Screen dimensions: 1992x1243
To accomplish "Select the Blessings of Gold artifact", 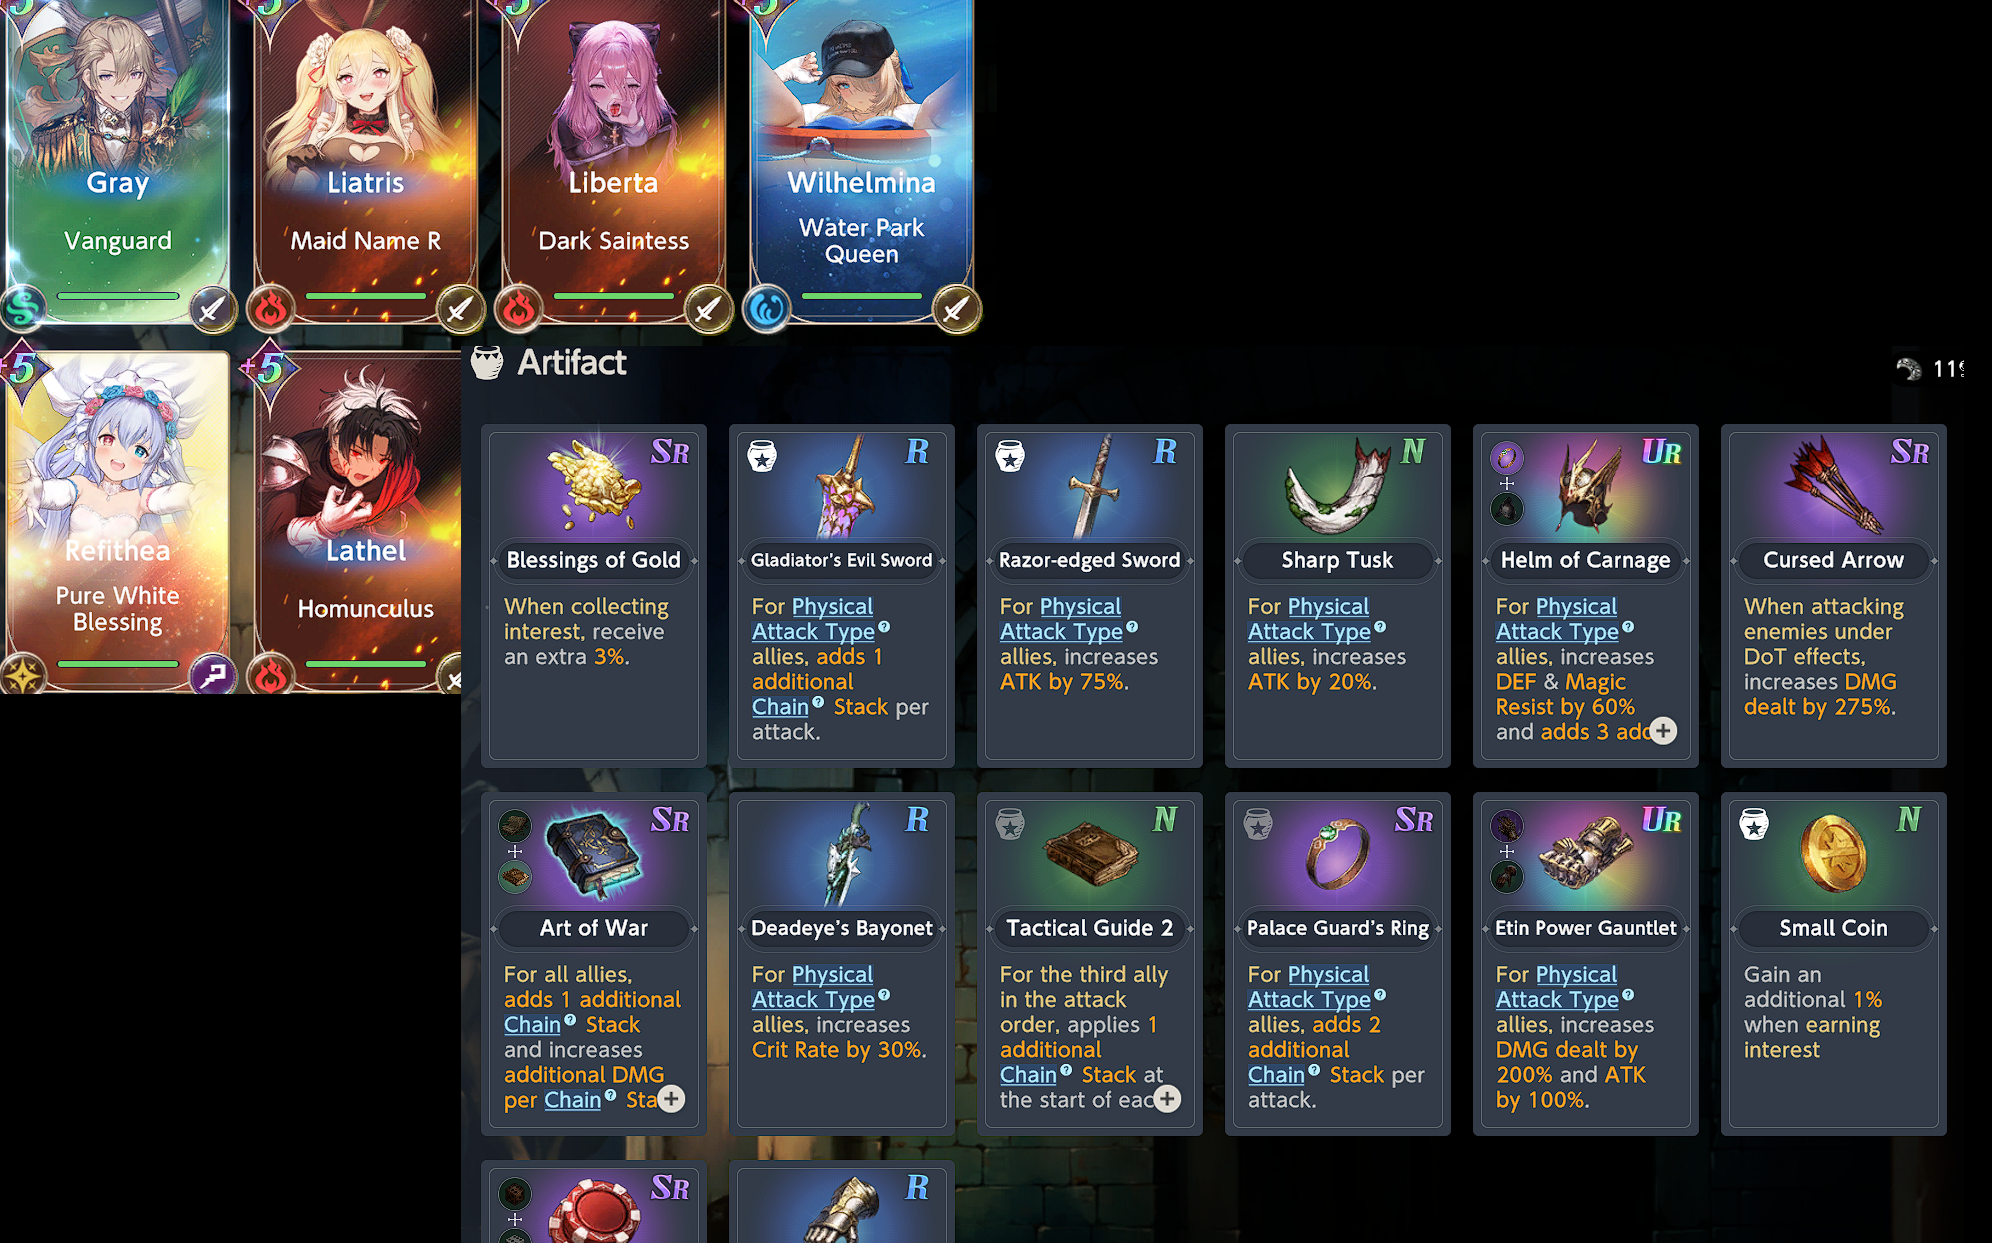I will tap(594, 595).
